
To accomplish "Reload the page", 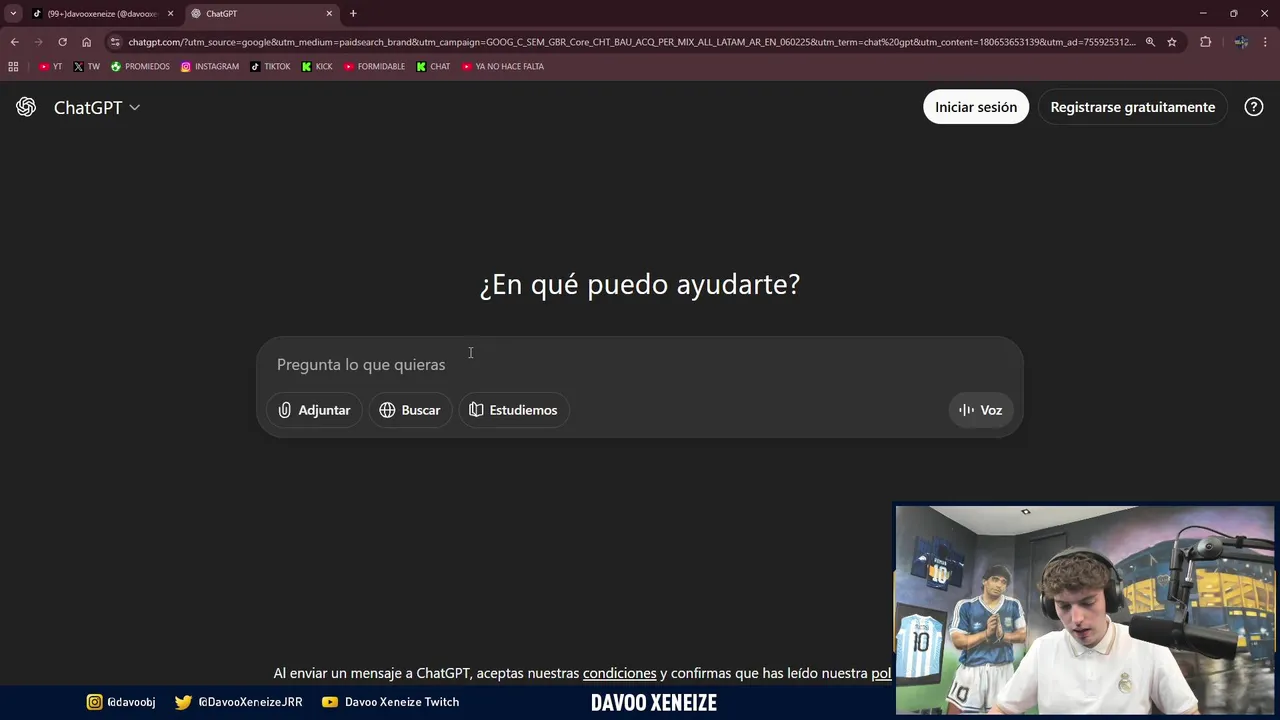I will [62, 42].
